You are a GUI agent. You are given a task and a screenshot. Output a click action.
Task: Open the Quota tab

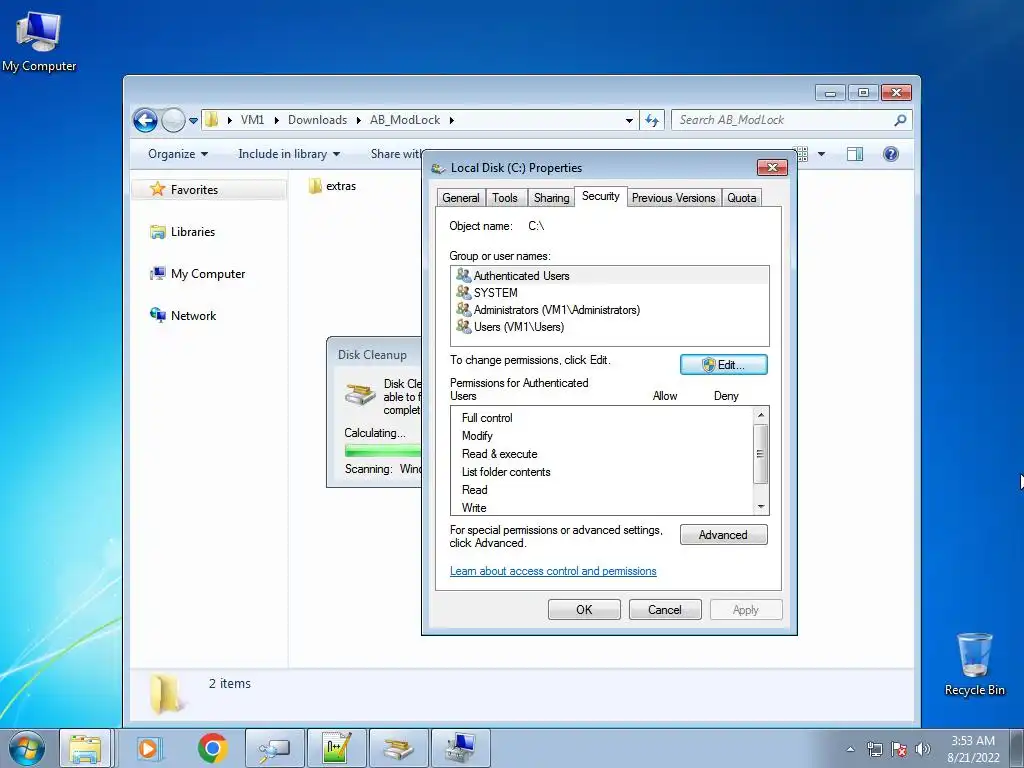(741, 198)
